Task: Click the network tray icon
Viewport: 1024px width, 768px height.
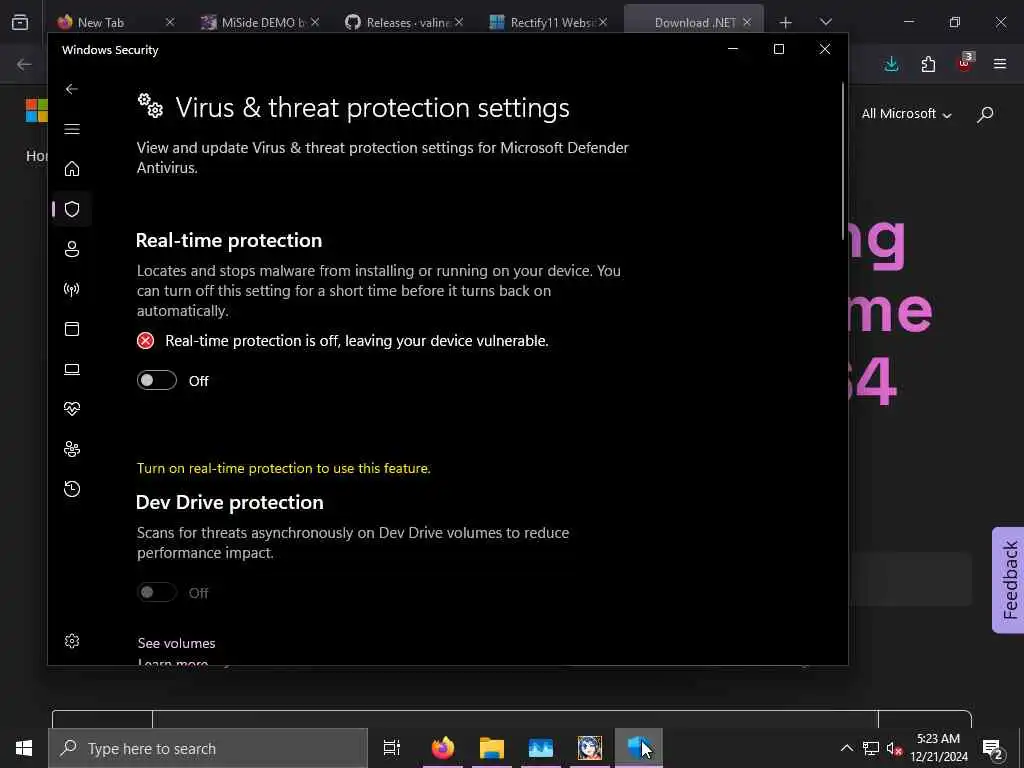Action: click(x=871, y=748)
